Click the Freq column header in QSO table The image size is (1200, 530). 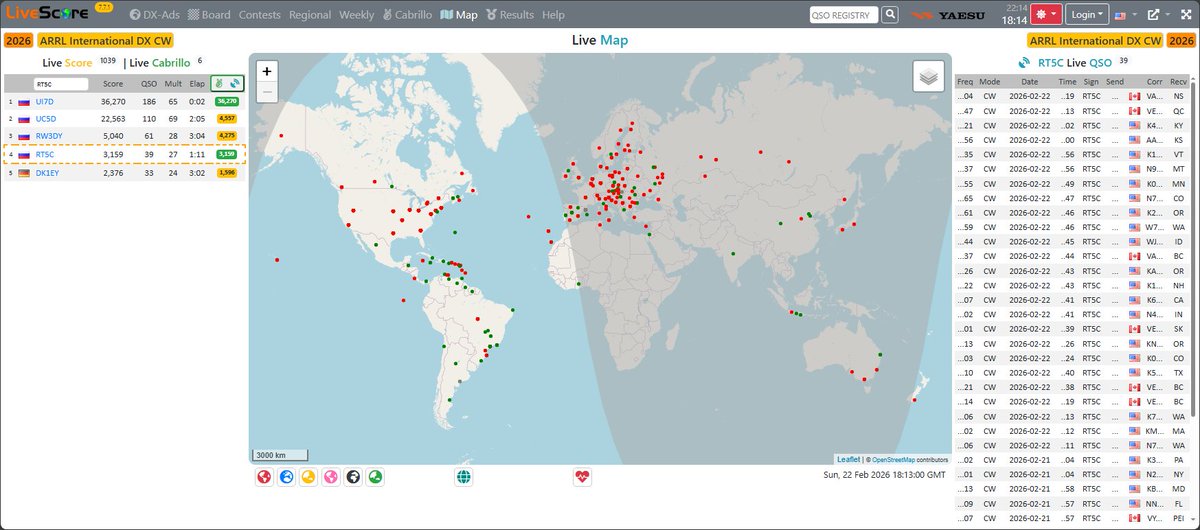[965, 81]
